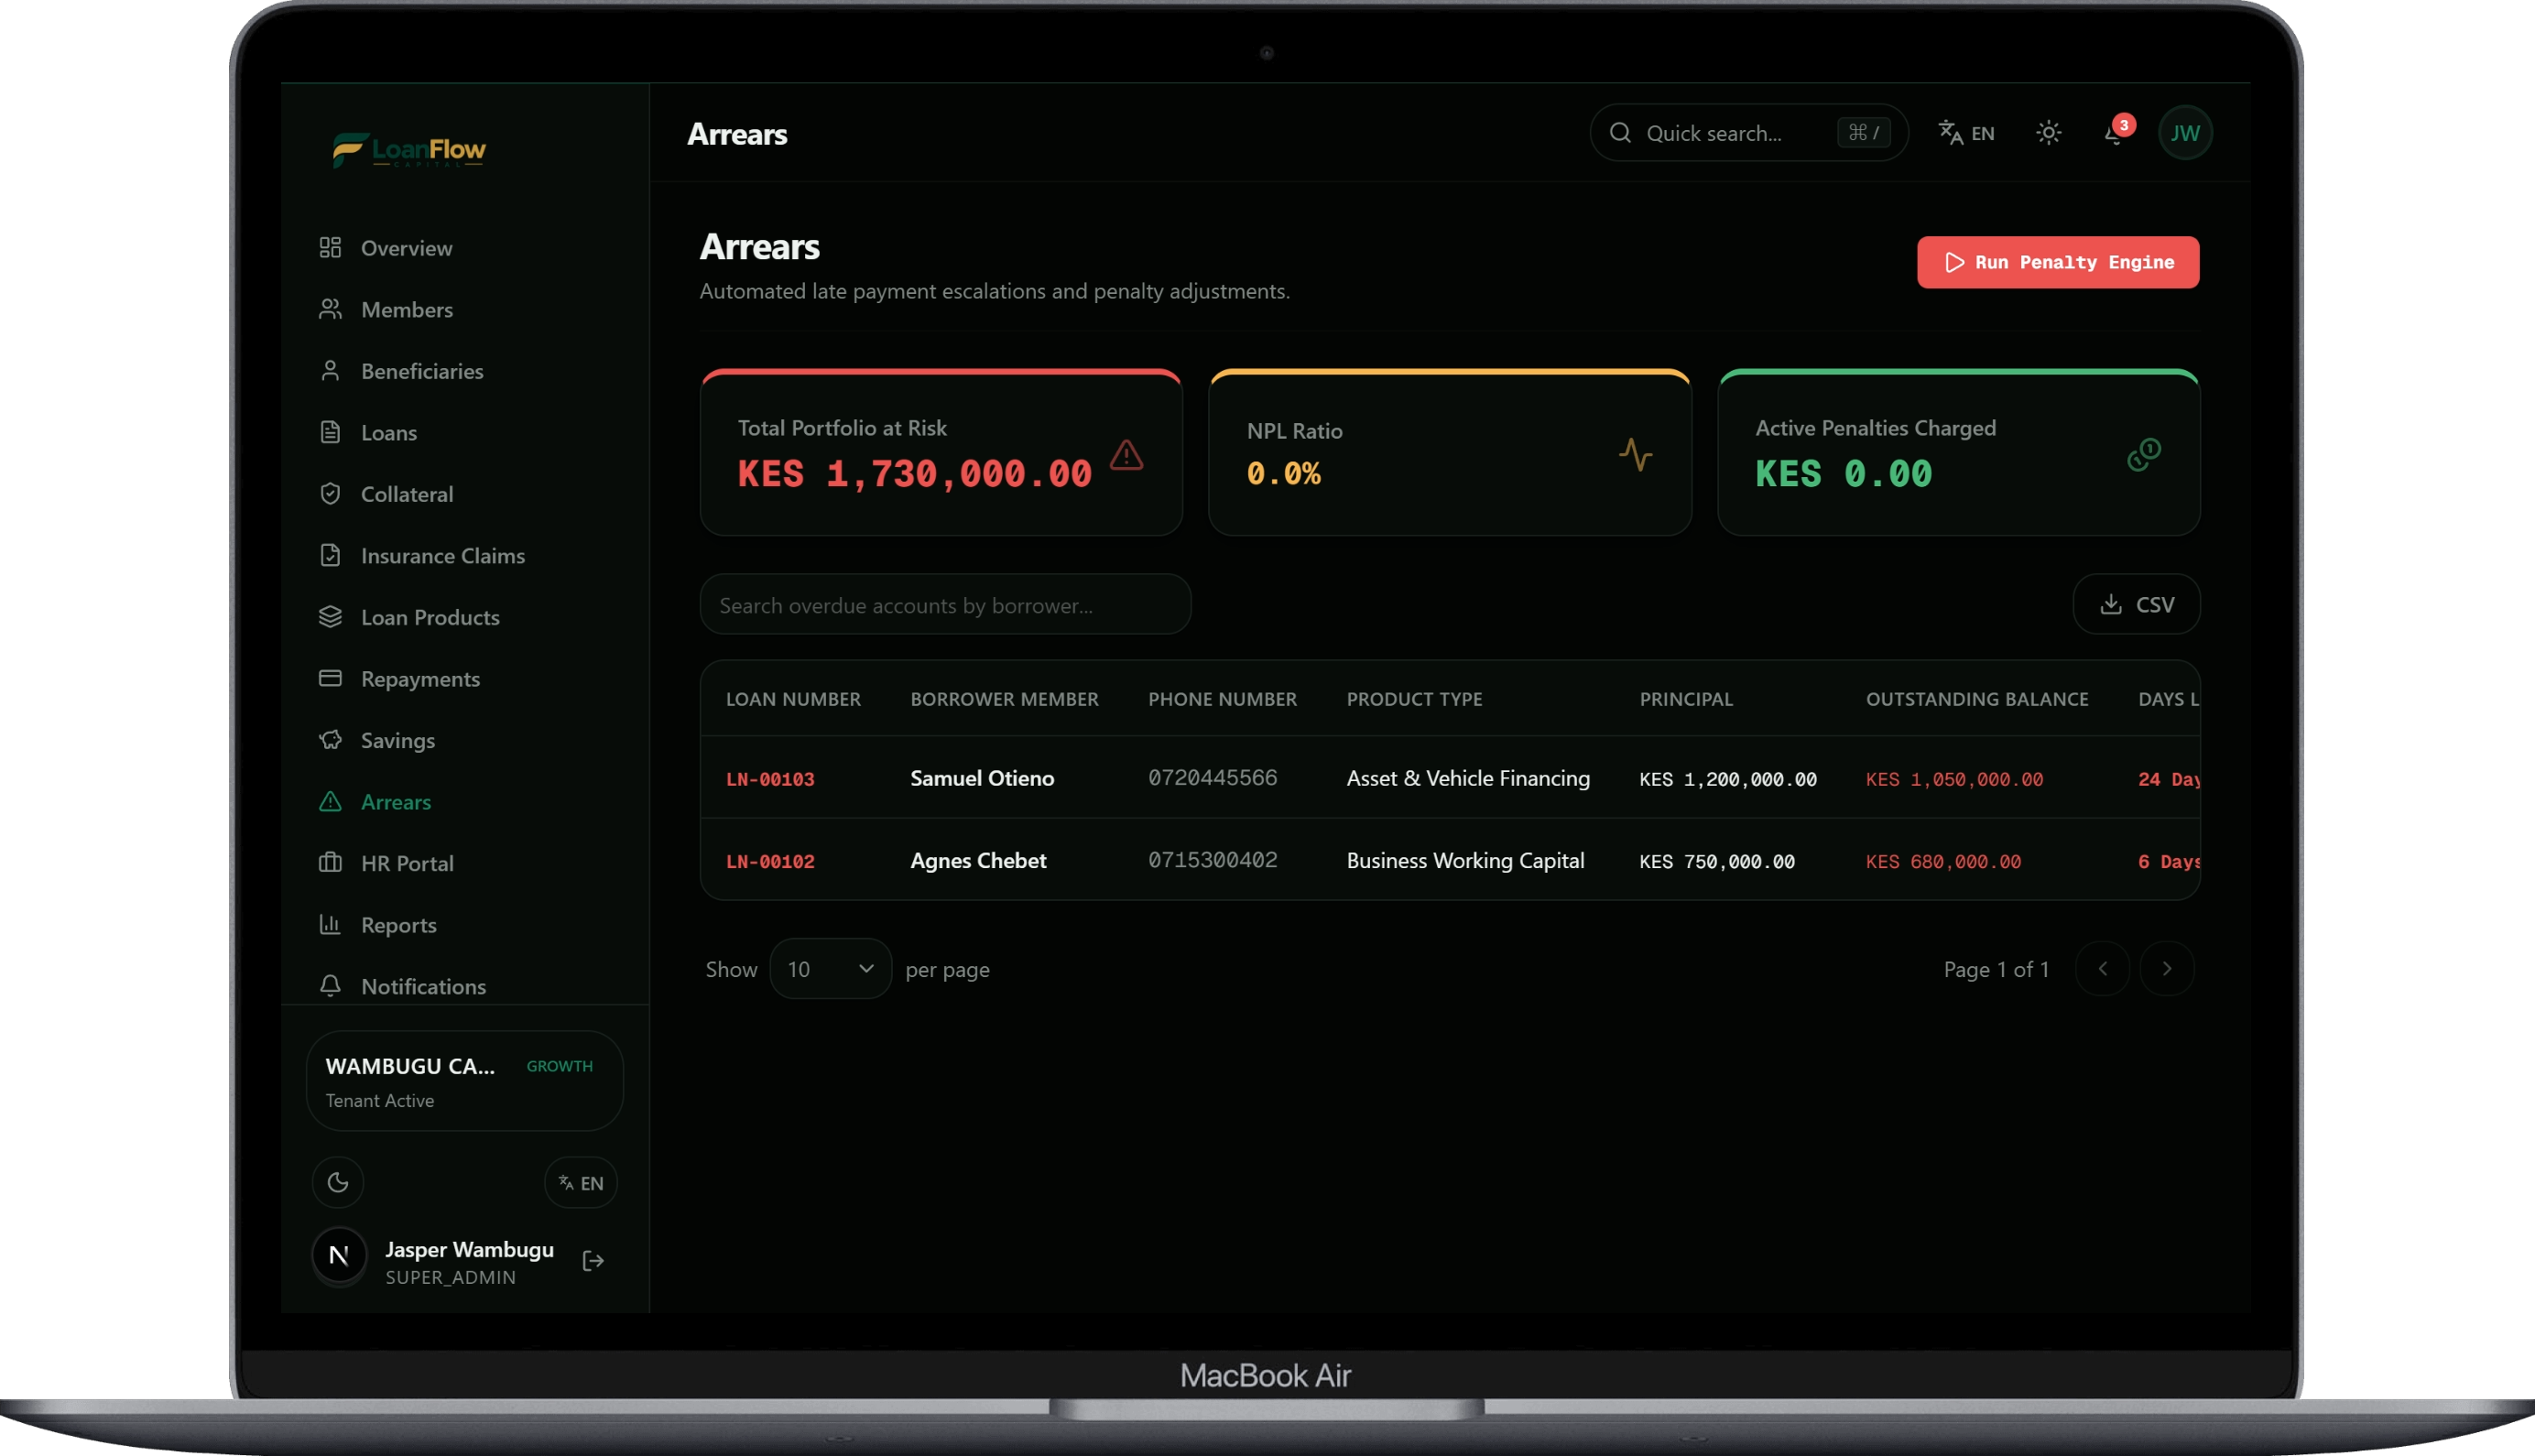Click the warning triangle on Portfolio at Risk card
This screenshot has width=2535, height=1456.
tap(1126, 455)
